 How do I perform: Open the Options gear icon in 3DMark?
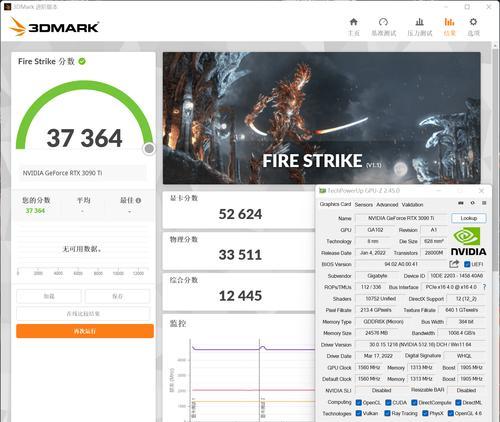(473, 22)
